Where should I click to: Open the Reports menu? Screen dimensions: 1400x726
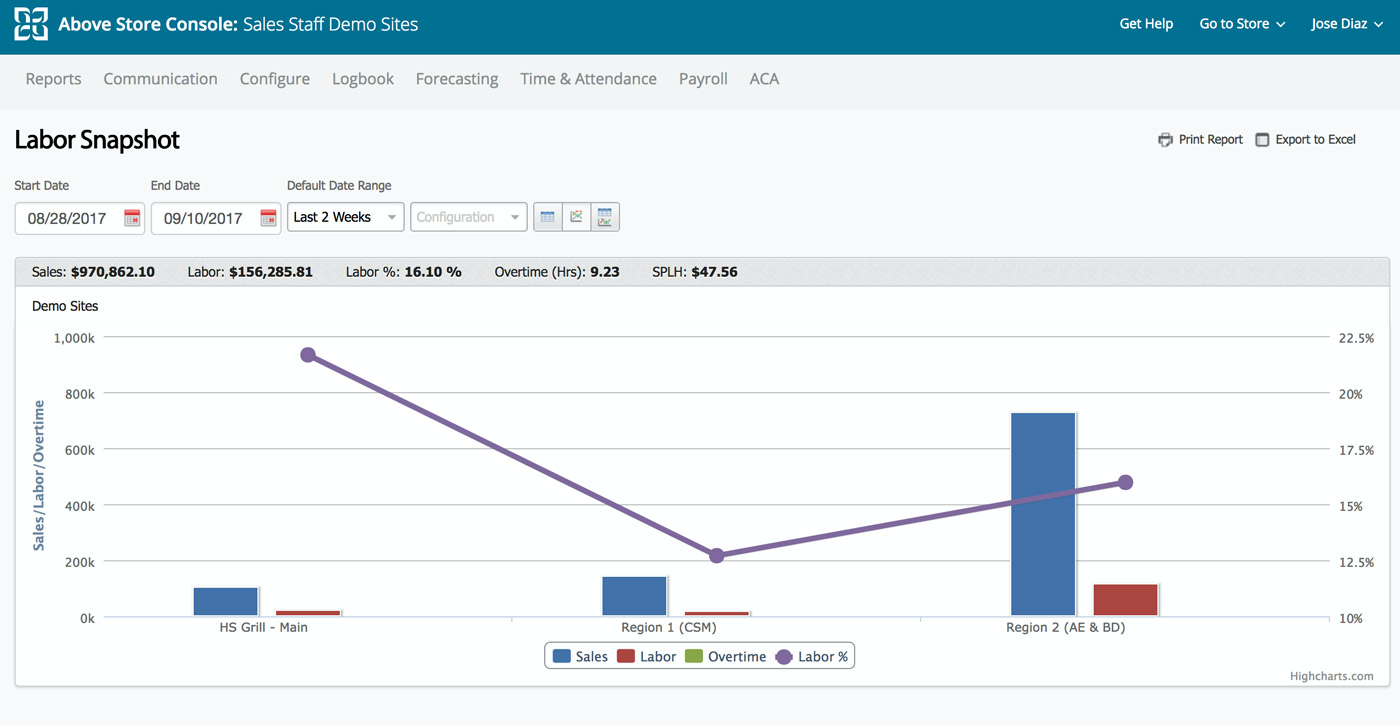pyautogui.click(x=53, y=79)
